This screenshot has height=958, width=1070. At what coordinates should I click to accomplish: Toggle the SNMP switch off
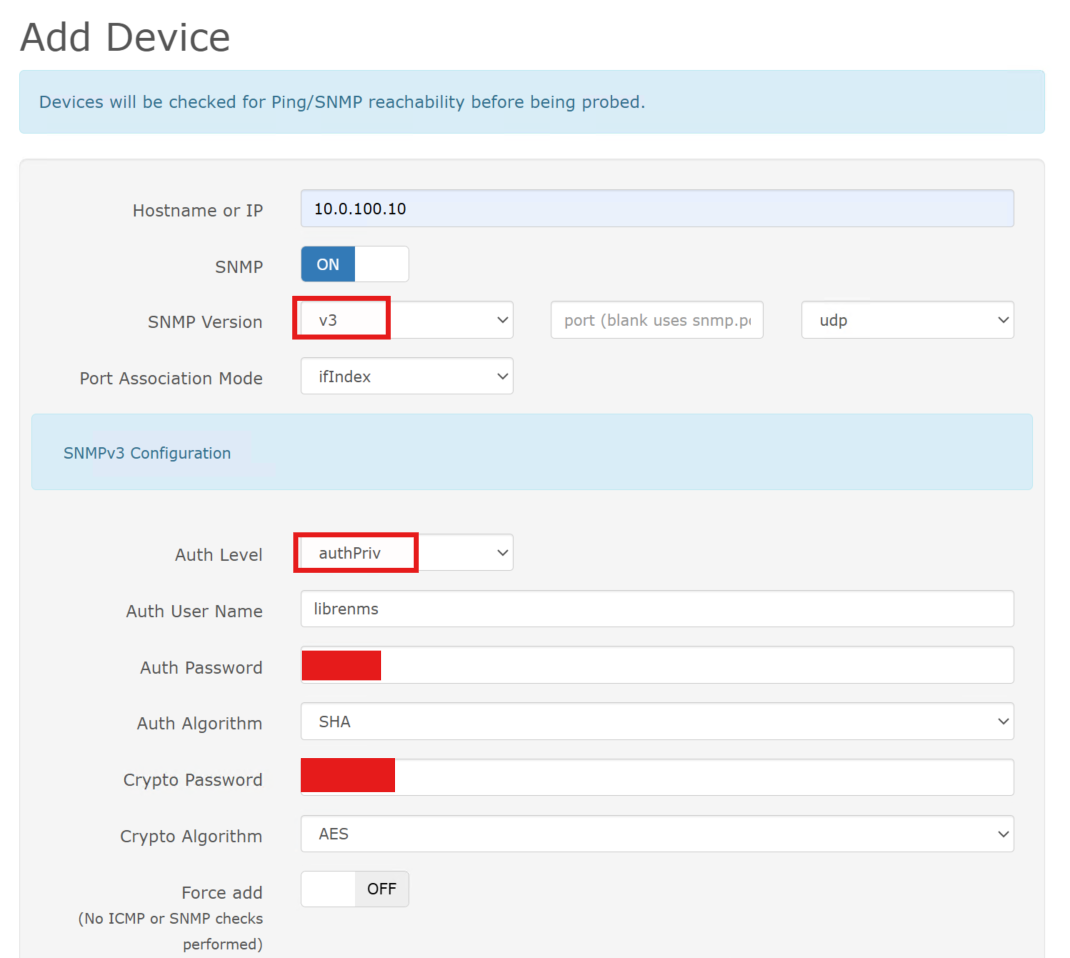pyautogui.click(x=354, y=265)
